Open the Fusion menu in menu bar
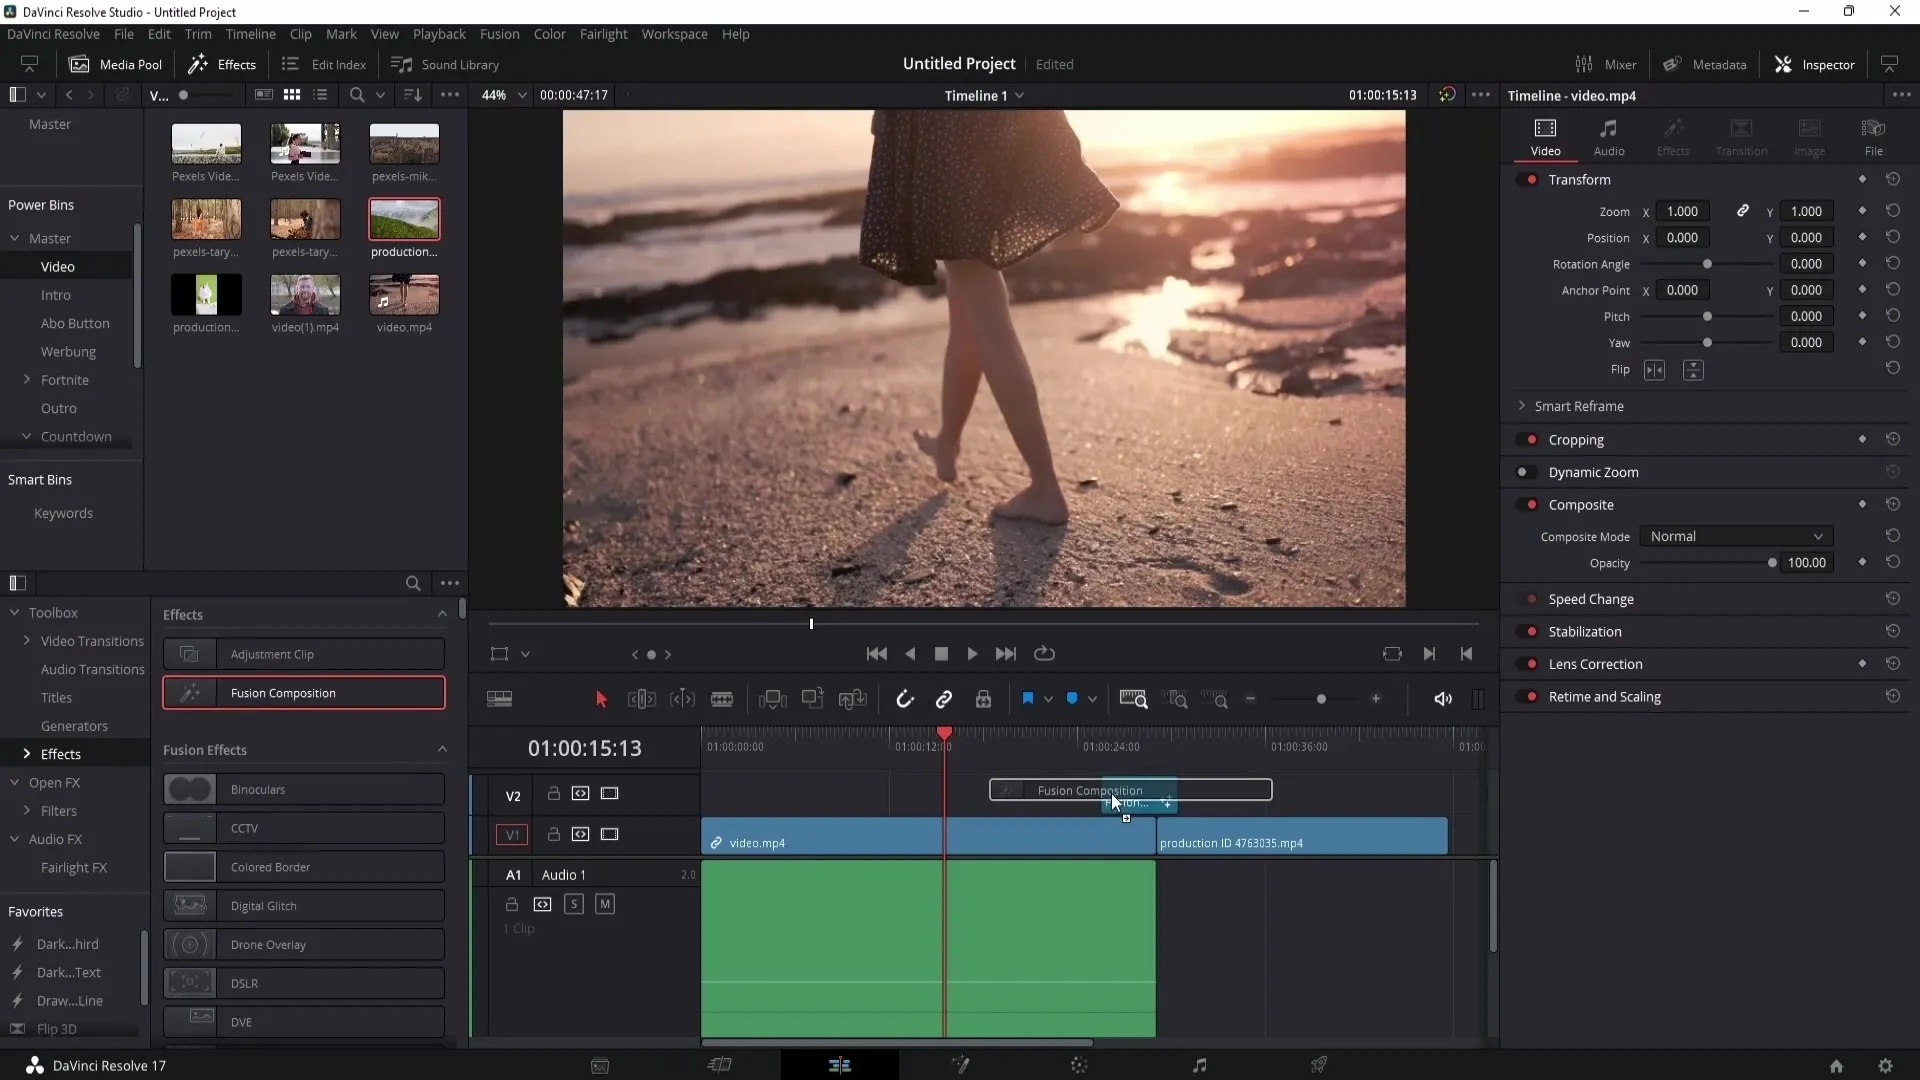Screen dimensions: 1920x1080 coord(497,33)
